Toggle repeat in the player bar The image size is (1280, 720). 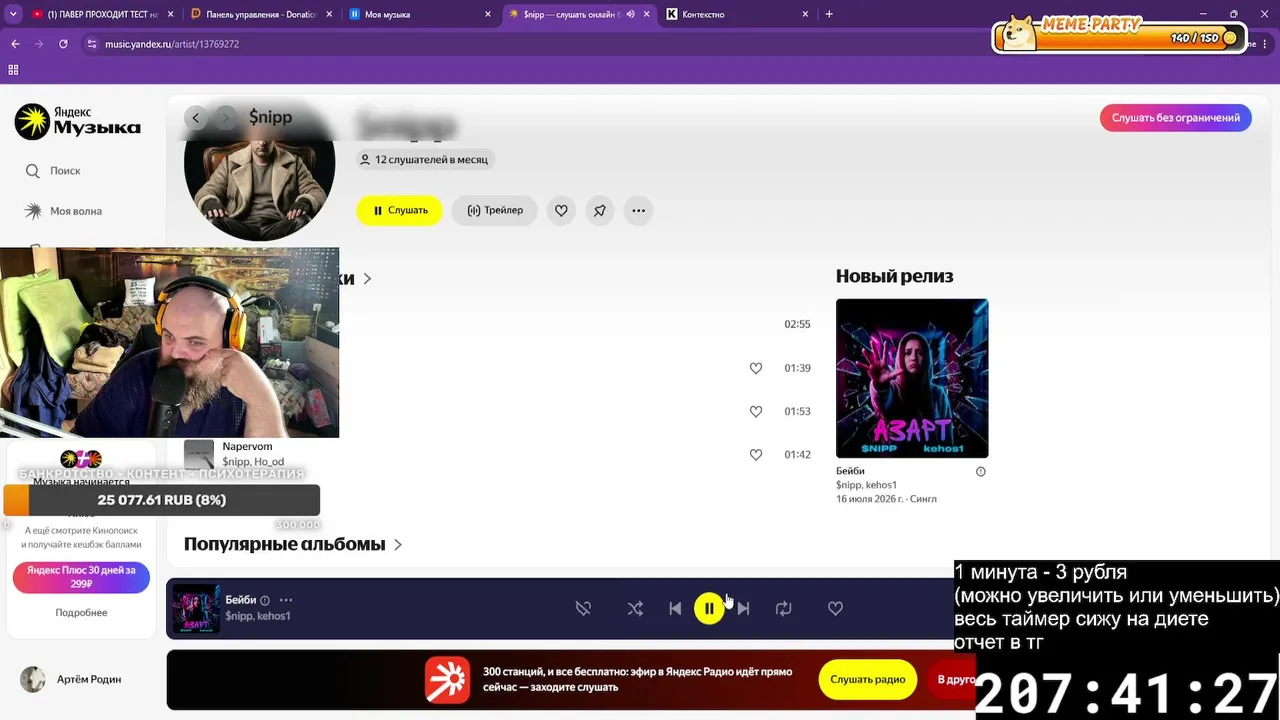click(x=783, y=608)
